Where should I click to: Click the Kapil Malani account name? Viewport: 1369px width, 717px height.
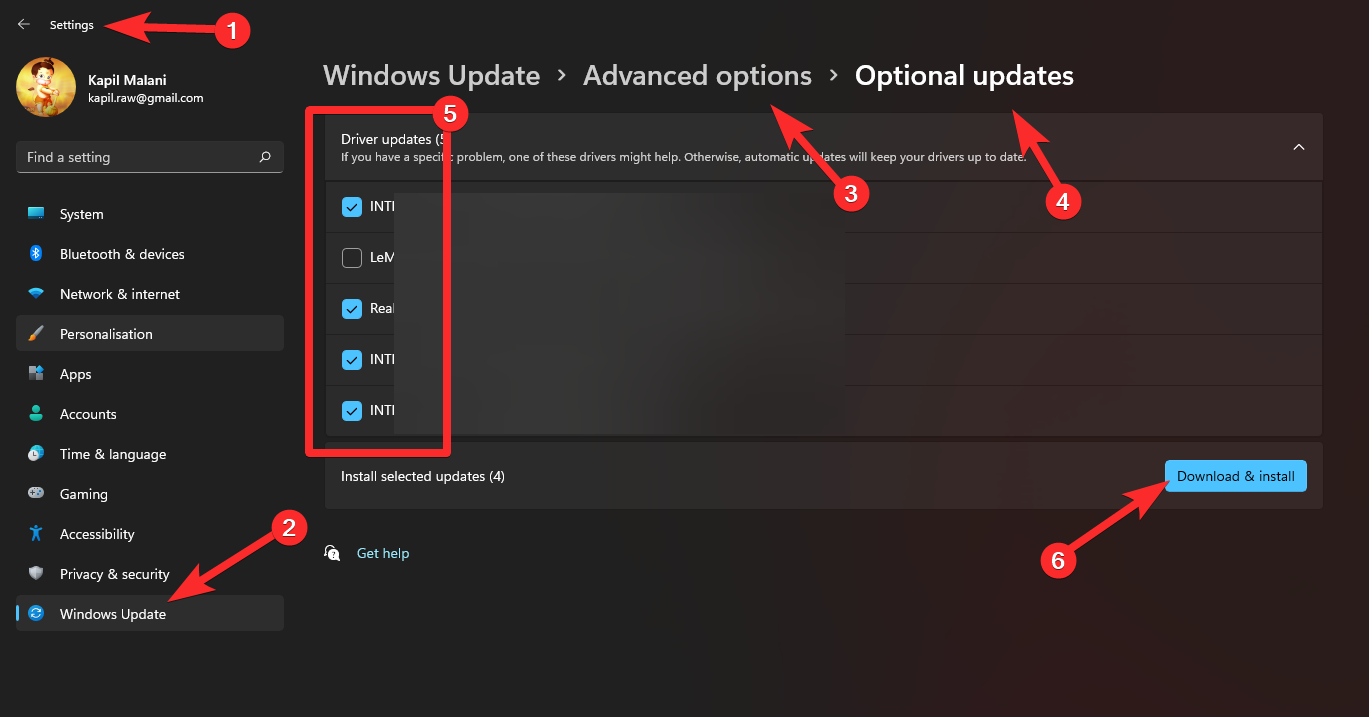click(125, 80)
